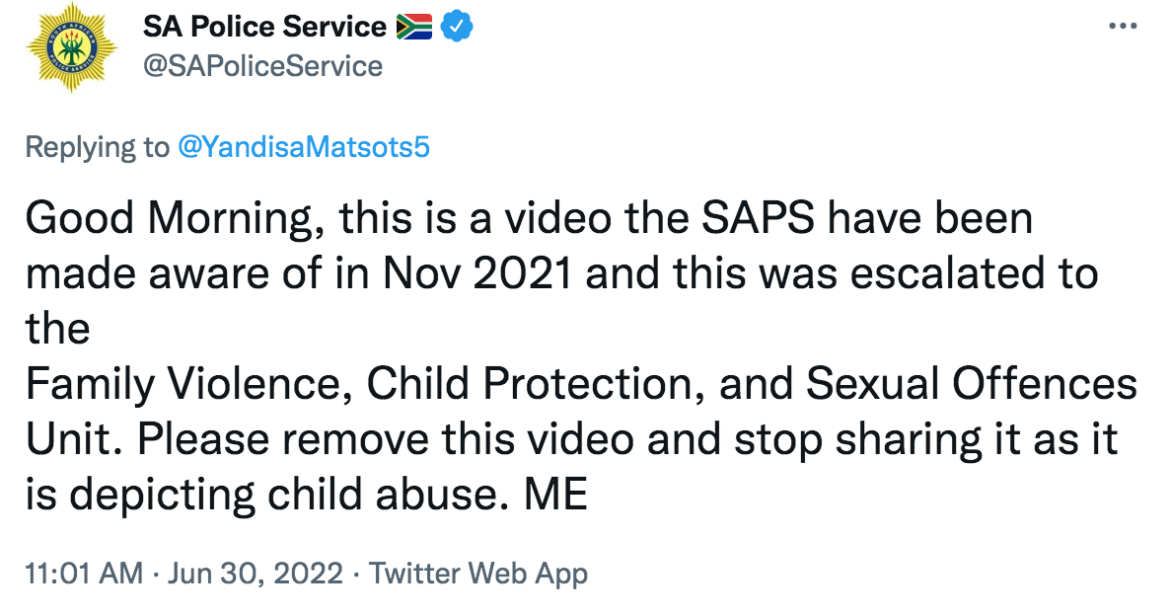Click the blue verified checkmark badge

coord(456,27)
